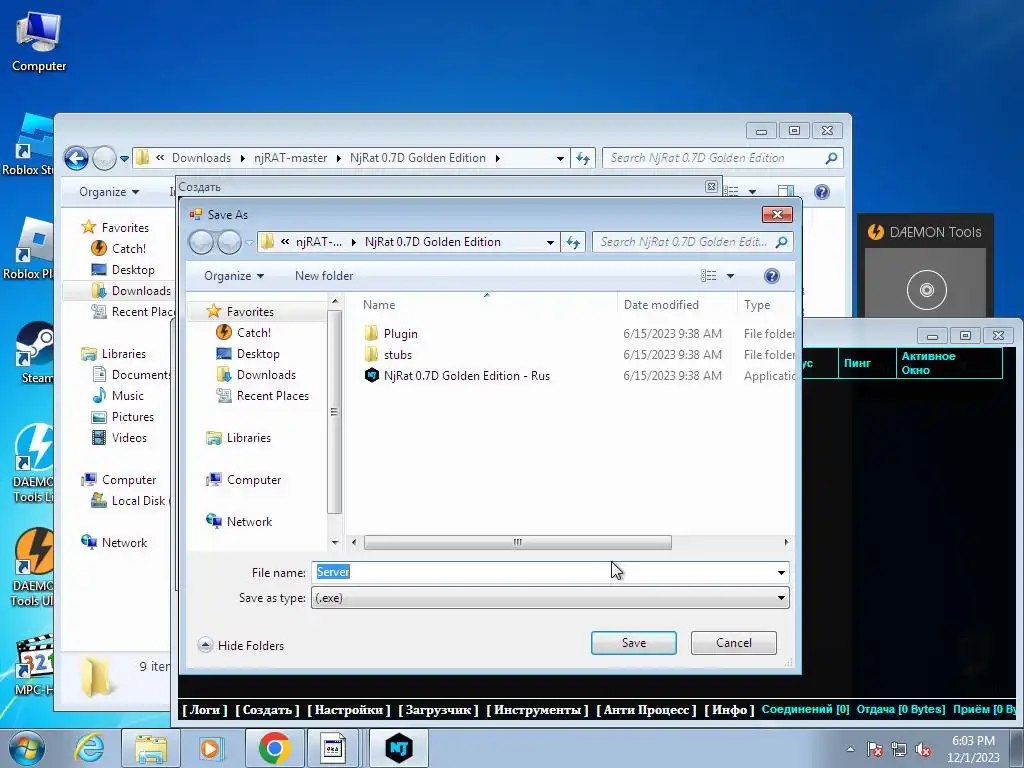The width and height of the screenshot is (1024, 768).
Task: Click the Back arrow in the Save As dialog
Action: [201, 242]
